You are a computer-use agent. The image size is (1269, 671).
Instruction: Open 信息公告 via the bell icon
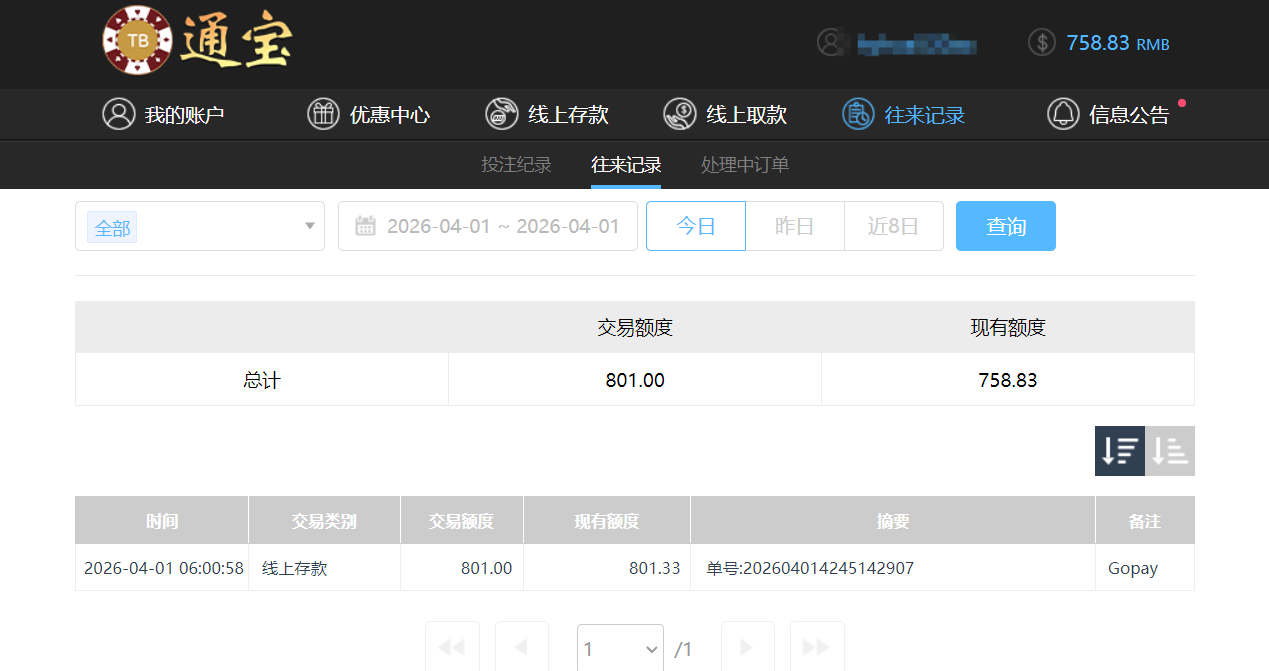1062,114
